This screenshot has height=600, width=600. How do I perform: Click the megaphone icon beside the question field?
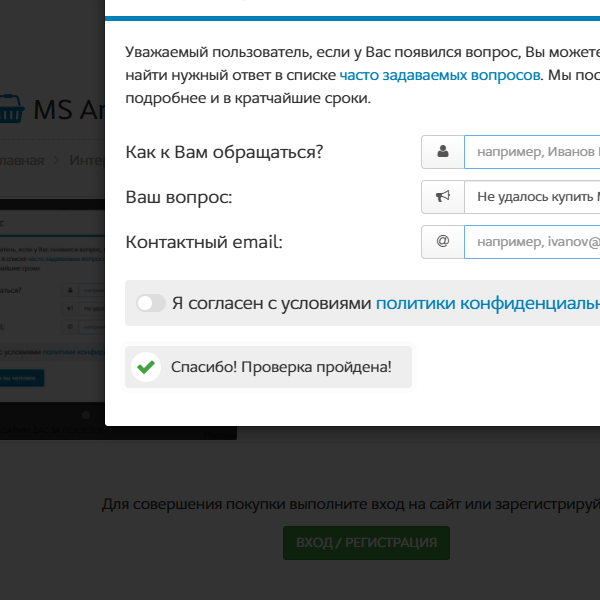coord(443,197)
